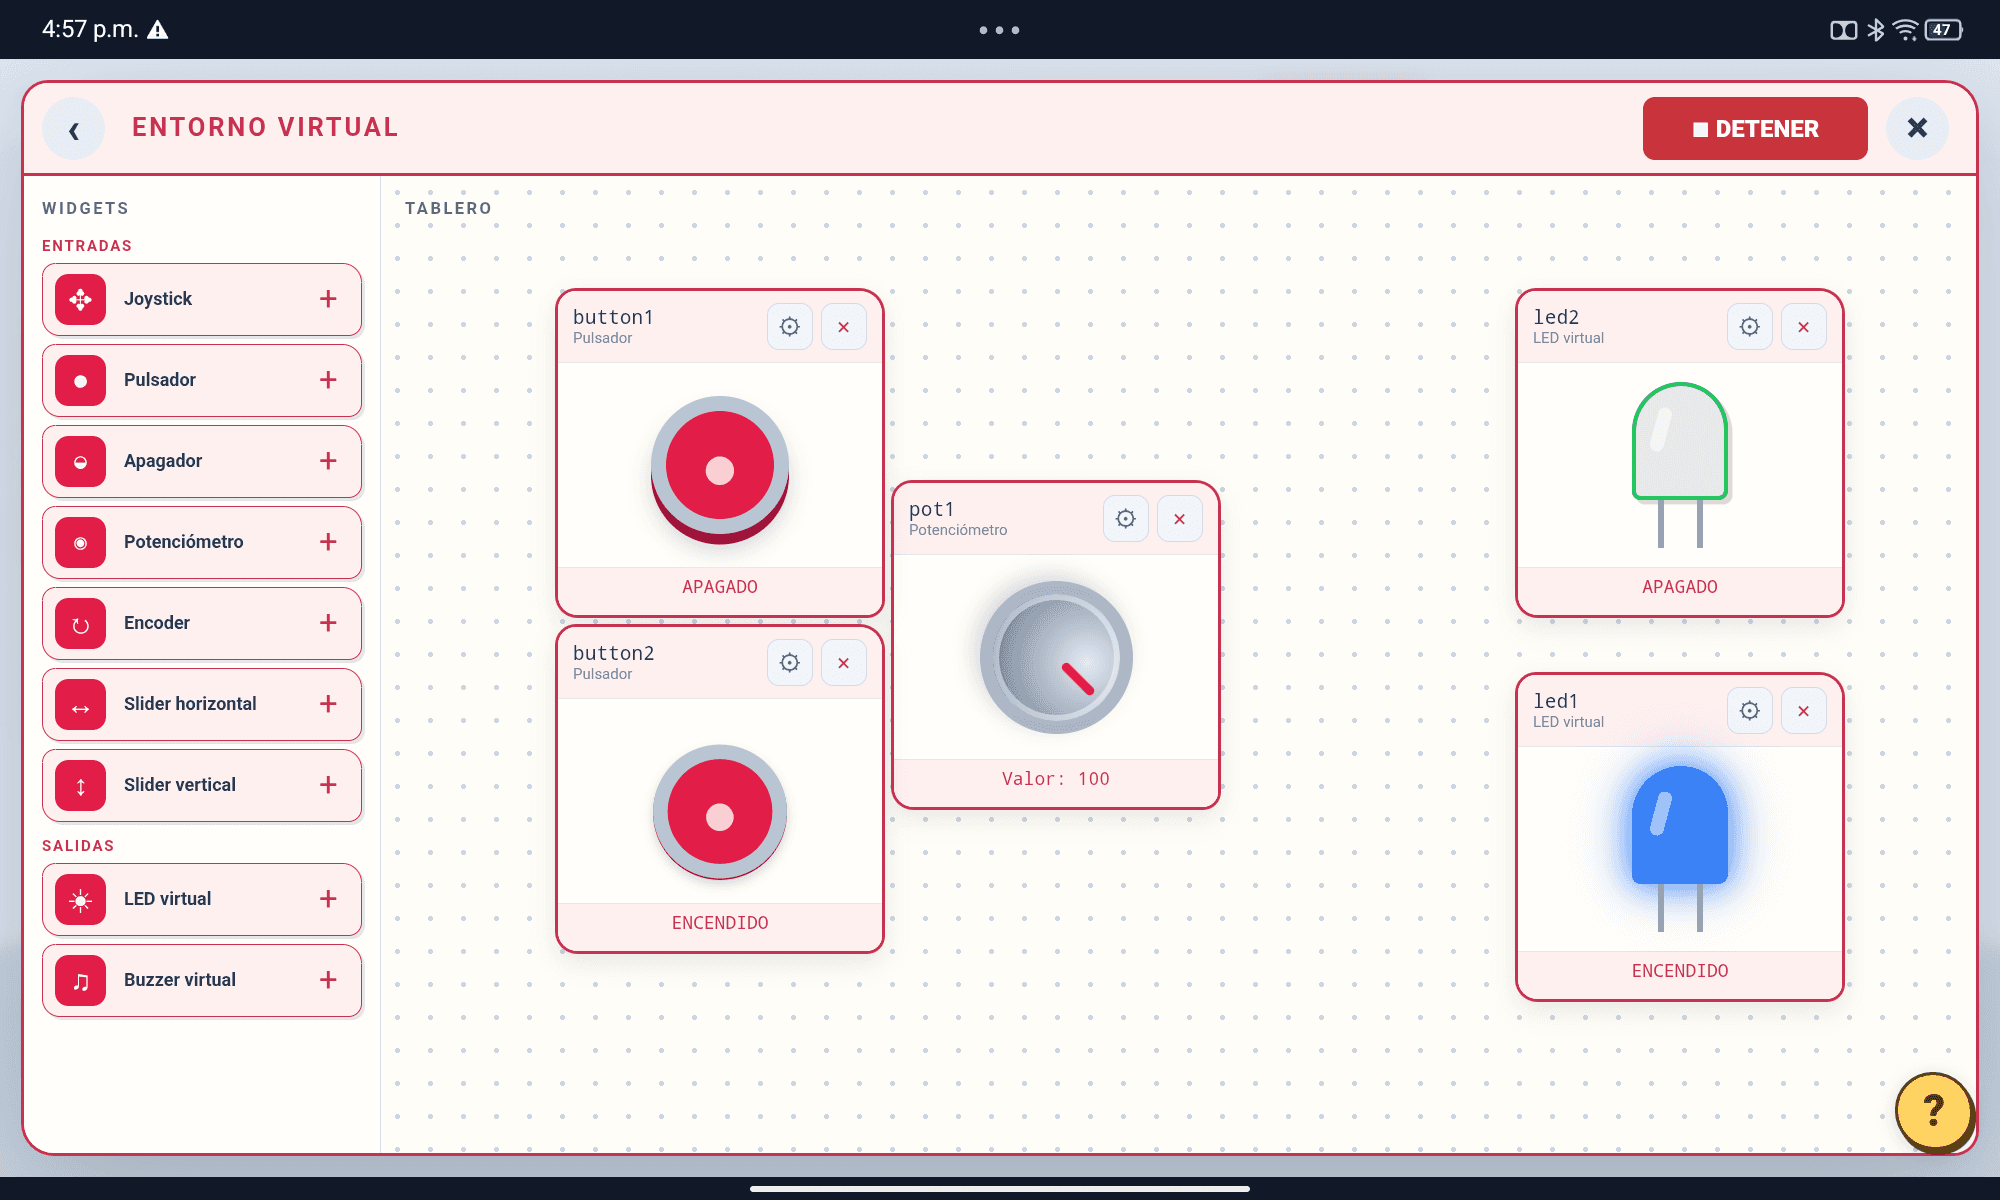Tap the Wi-Fi icon in status bar
The image size is (2000, 1200).
pos(1906,30)
